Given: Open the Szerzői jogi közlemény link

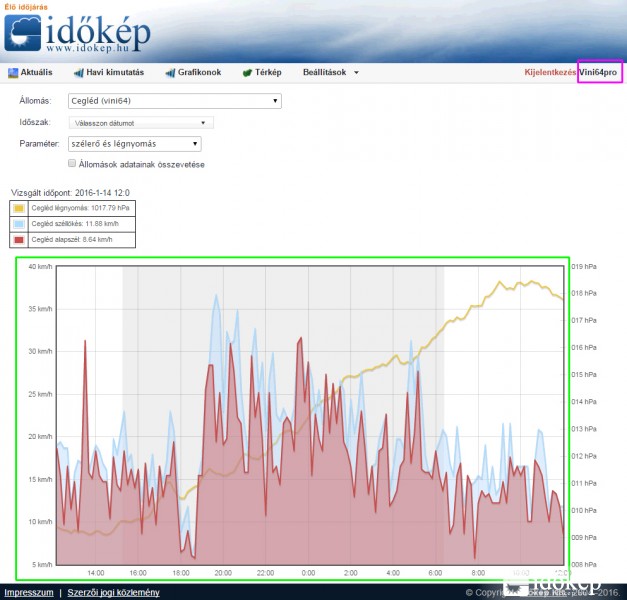Looking at the screenshot, I should click(112, 593).
